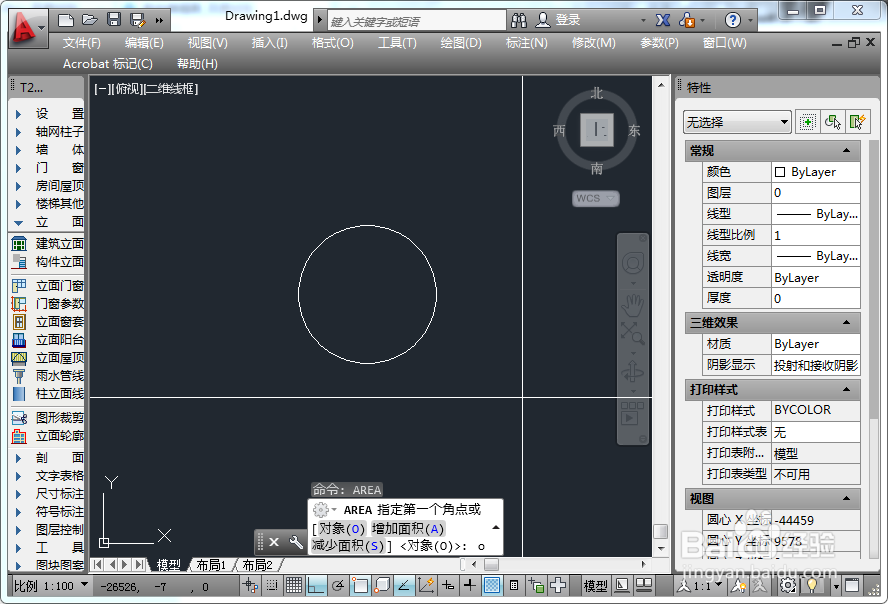The image size is (888, 604).
Task: Click the 雨水管线 tool icon
Action: pyautogui.click(x=19, y=376)
